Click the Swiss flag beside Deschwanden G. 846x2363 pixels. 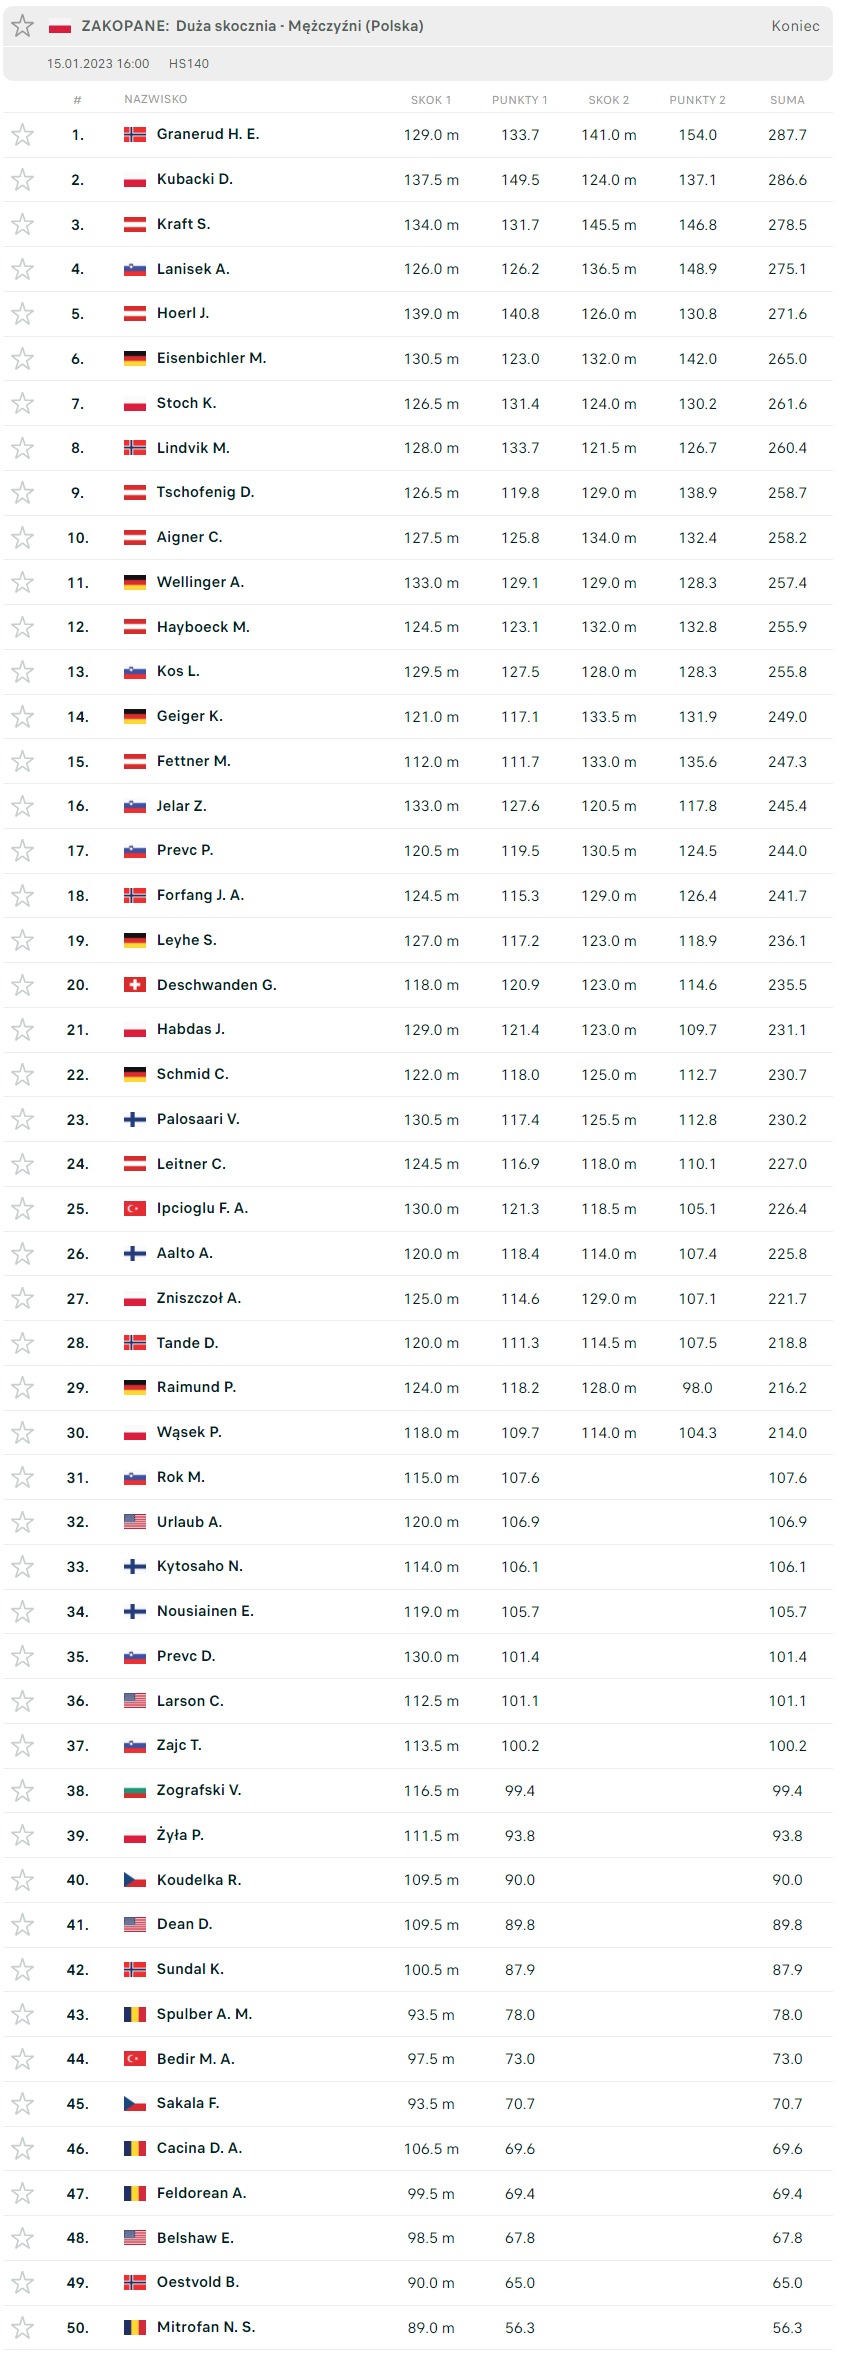(134, 985)
